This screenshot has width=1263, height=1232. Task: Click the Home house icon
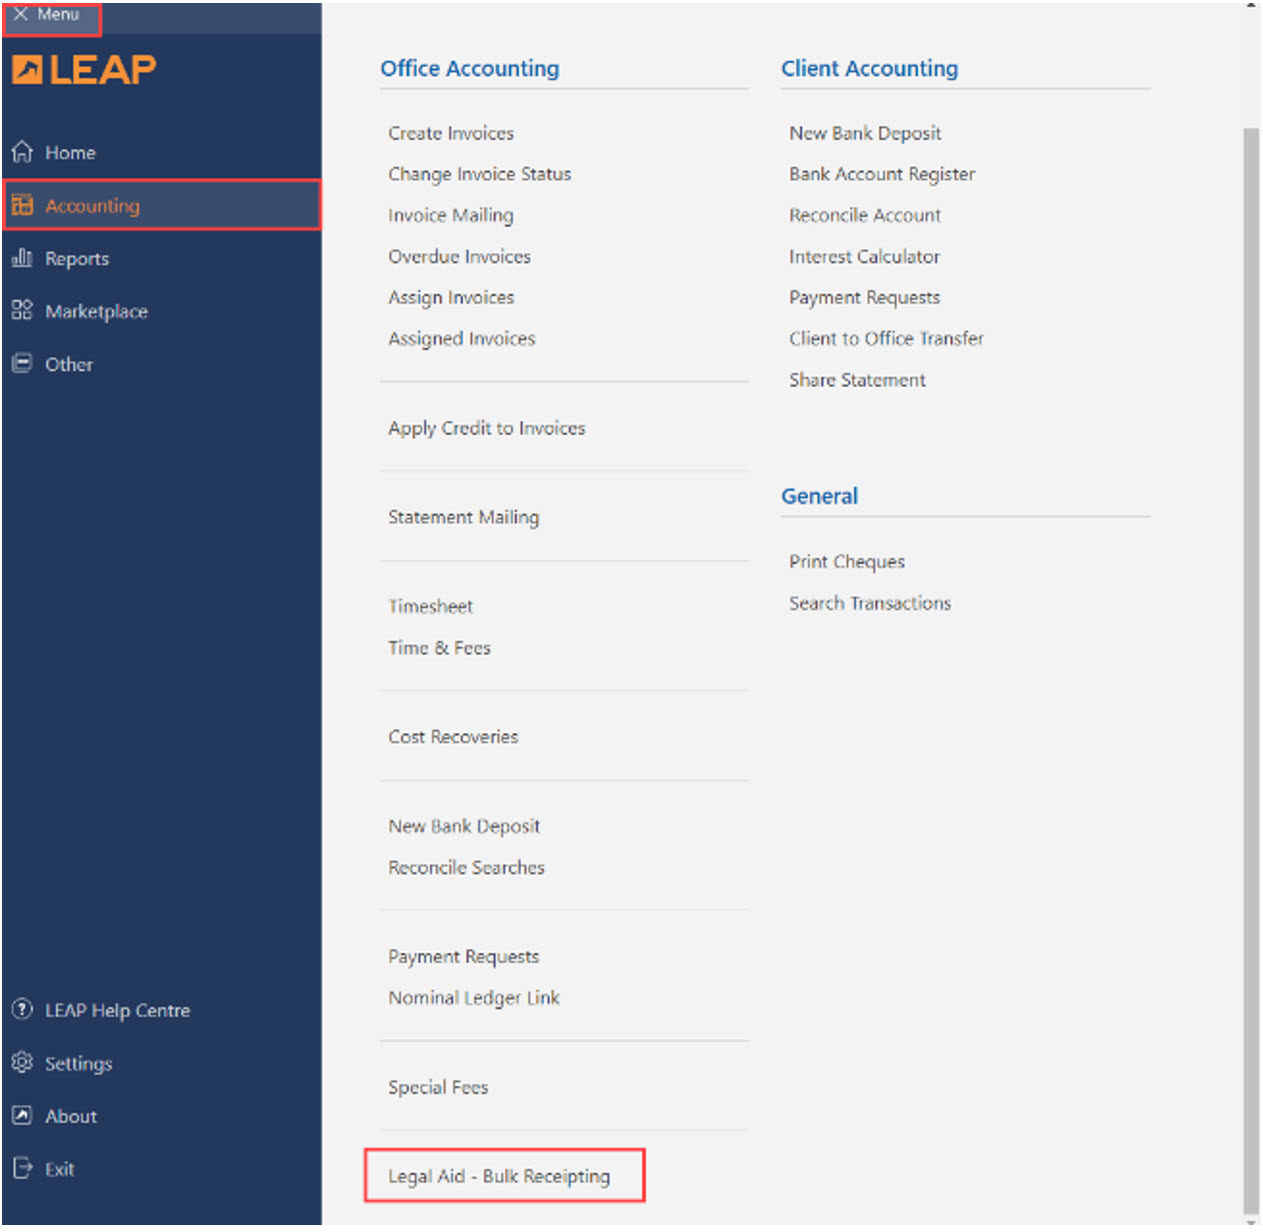[22, 152]
